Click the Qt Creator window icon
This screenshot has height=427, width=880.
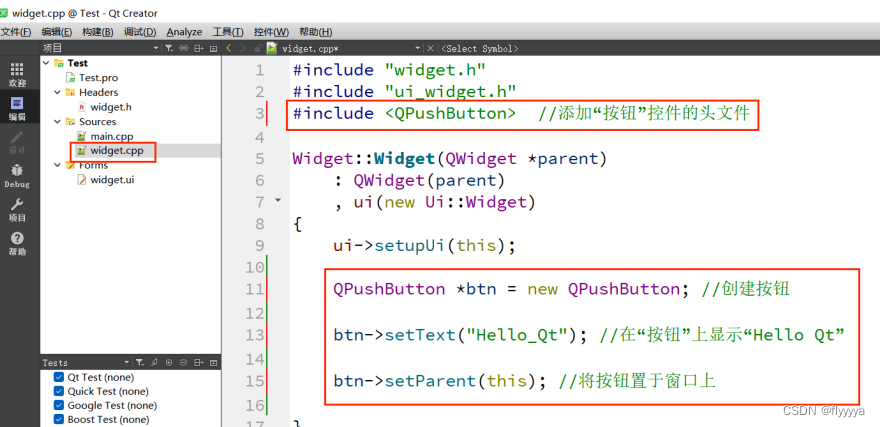click(4, 13)
